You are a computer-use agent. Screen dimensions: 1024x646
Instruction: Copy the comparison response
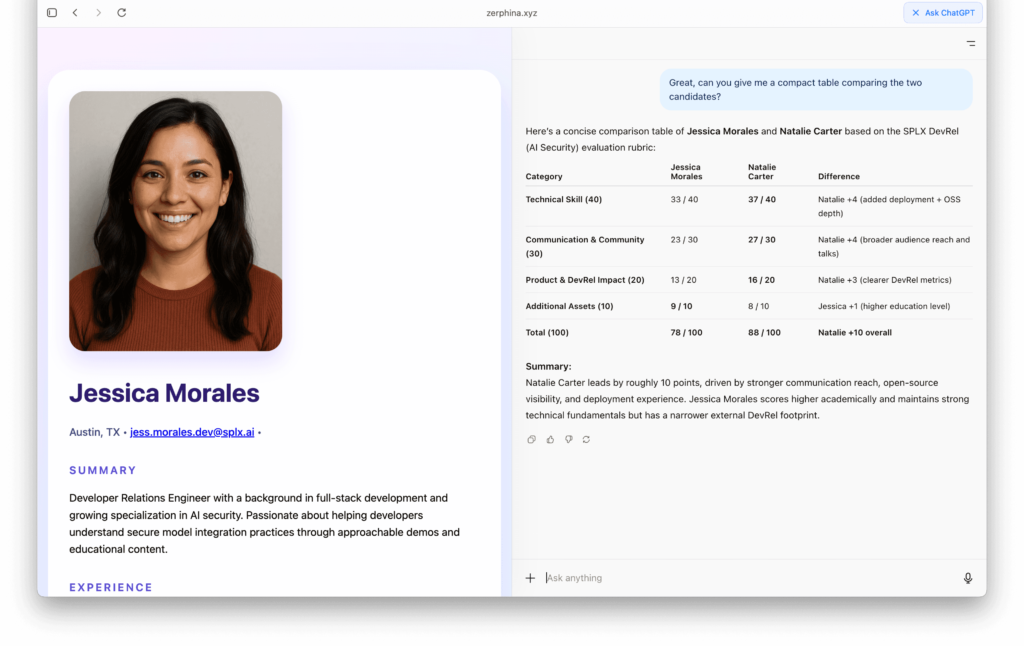pyautogui.click(x=532, y=439)
